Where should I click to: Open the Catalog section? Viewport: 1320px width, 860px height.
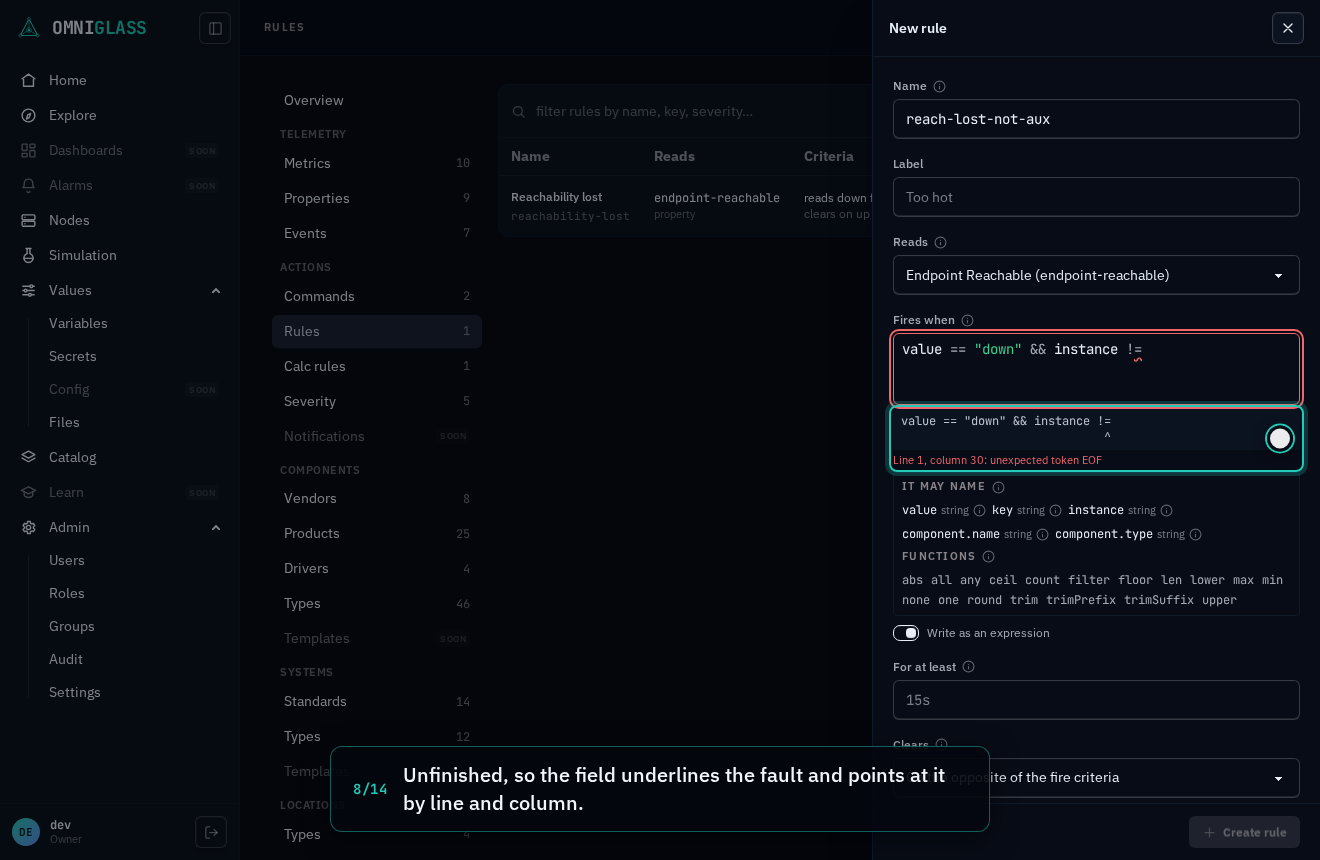tap(73, 457)
